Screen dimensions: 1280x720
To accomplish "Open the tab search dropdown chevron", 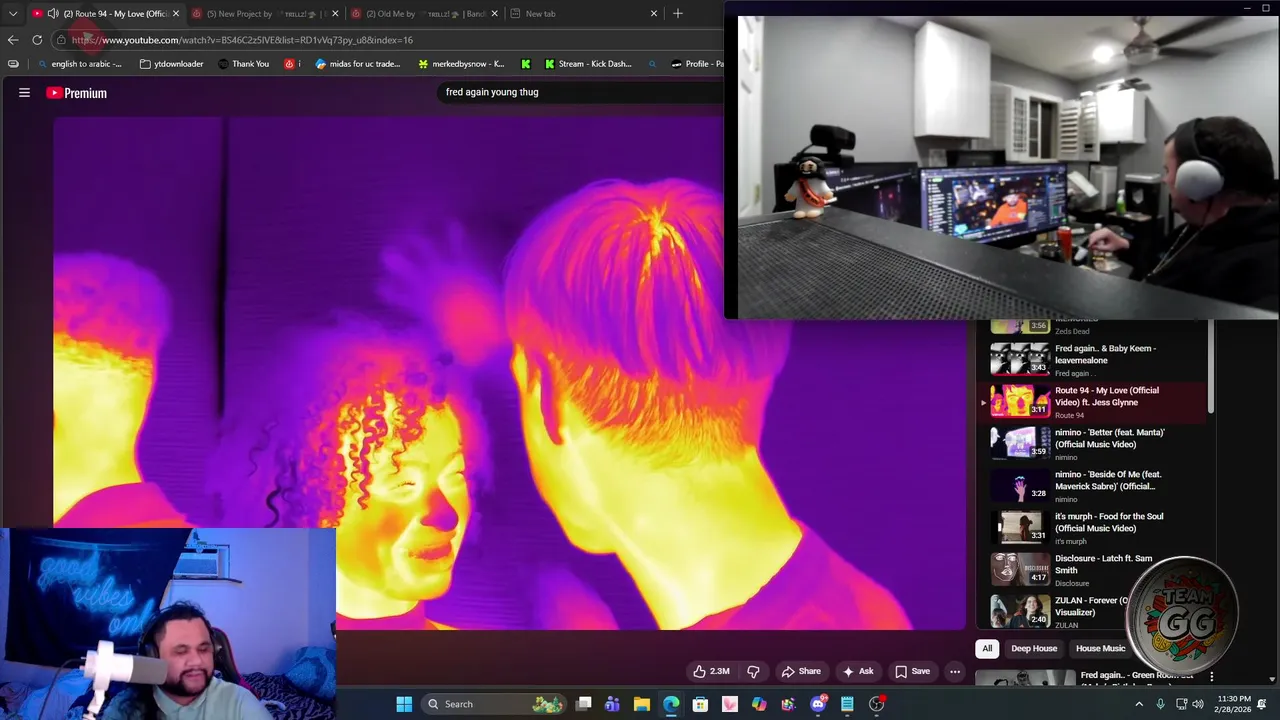I will coord(13,14).
